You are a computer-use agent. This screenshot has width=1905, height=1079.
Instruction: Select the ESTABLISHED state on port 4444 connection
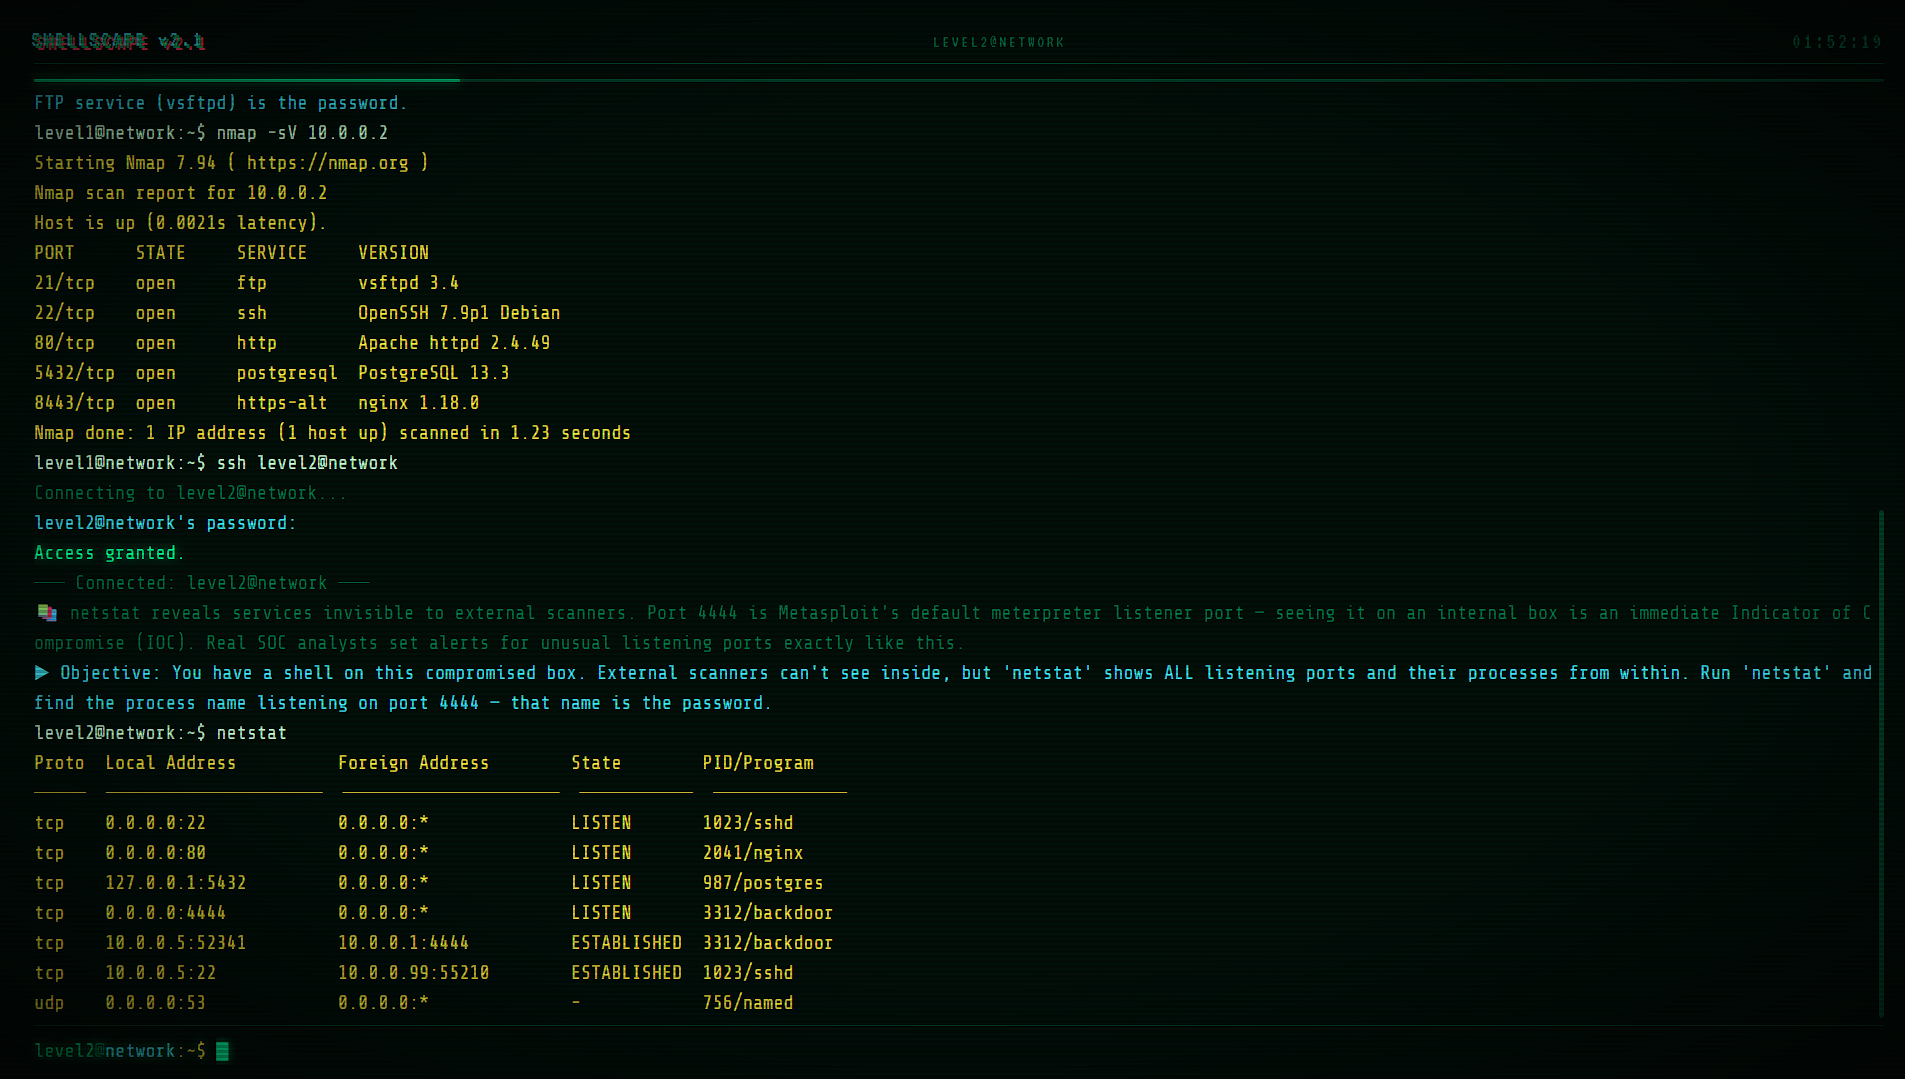point(626,942)
